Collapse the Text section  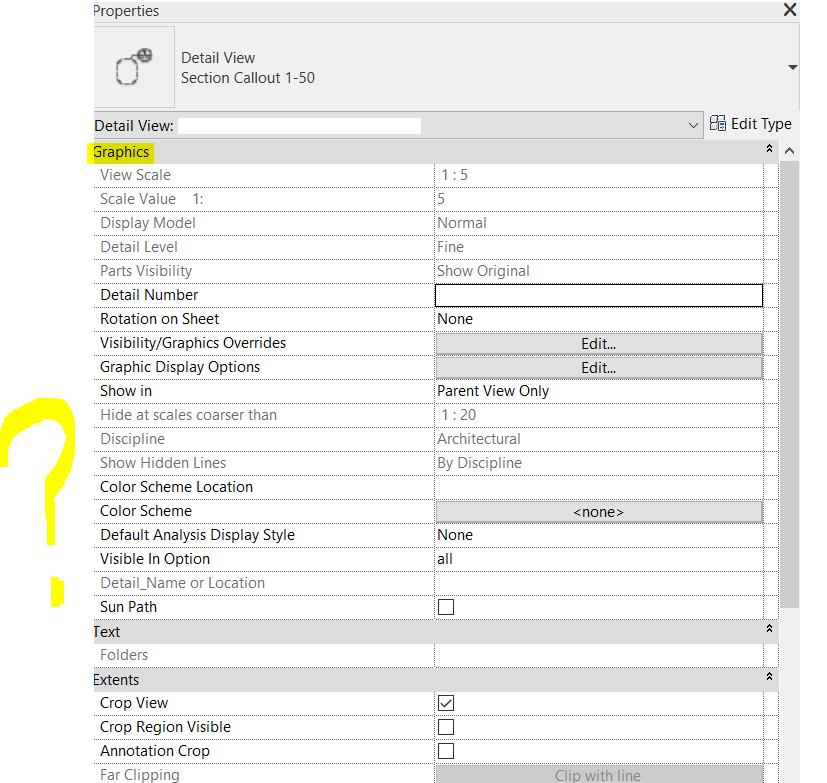click(x=769, y=628)
